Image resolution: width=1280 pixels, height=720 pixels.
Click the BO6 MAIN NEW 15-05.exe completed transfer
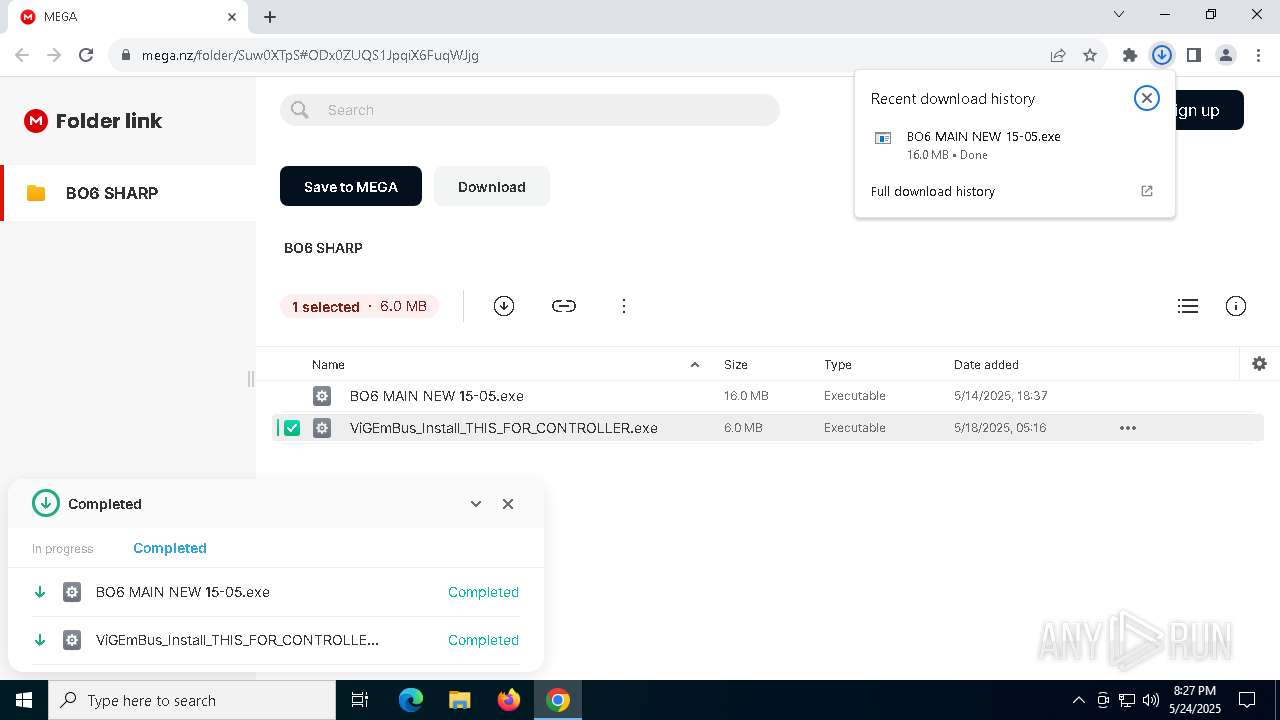click(276, 592)
